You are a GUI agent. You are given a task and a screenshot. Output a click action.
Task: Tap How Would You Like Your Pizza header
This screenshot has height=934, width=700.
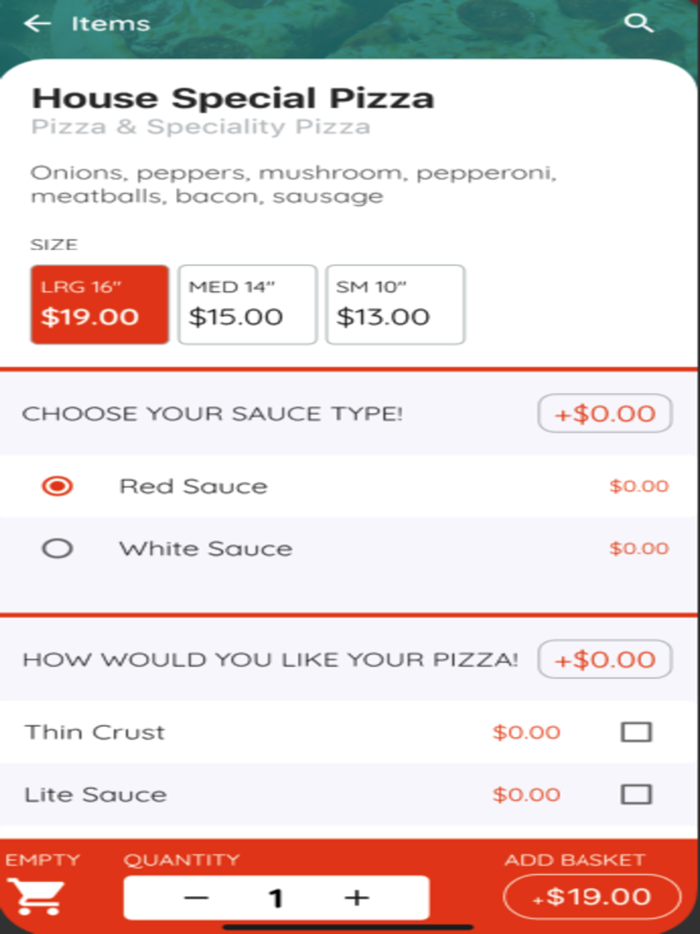pos(270,660)
